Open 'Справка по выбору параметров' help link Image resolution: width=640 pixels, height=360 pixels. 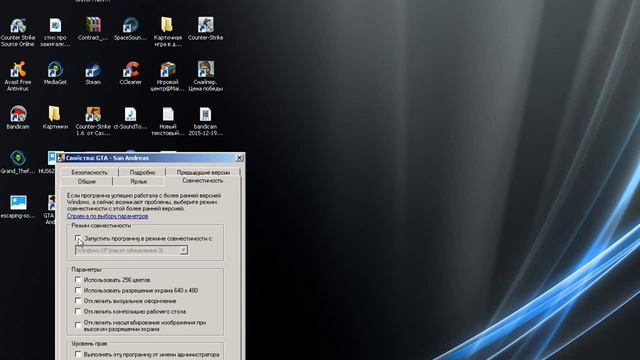pos(107,216)
